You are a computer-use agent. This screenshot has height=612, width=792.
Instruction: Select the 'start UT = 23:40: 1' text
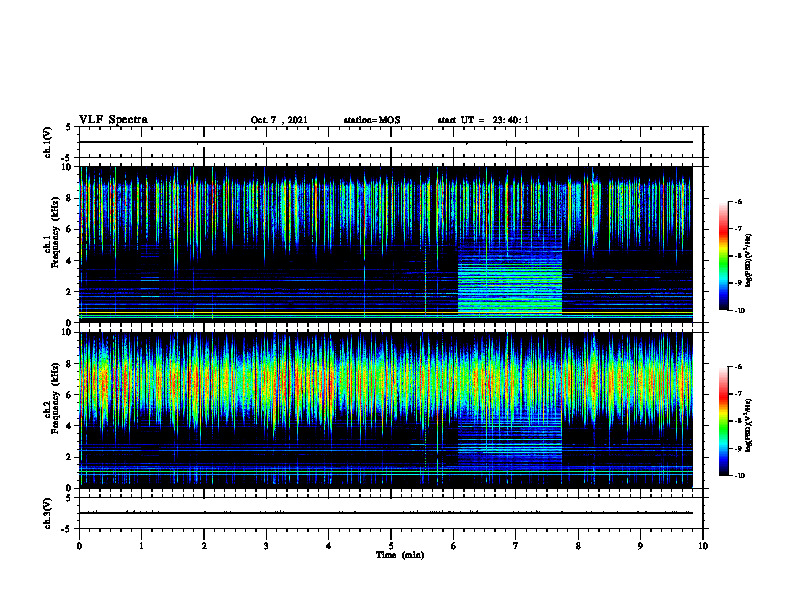483,120
